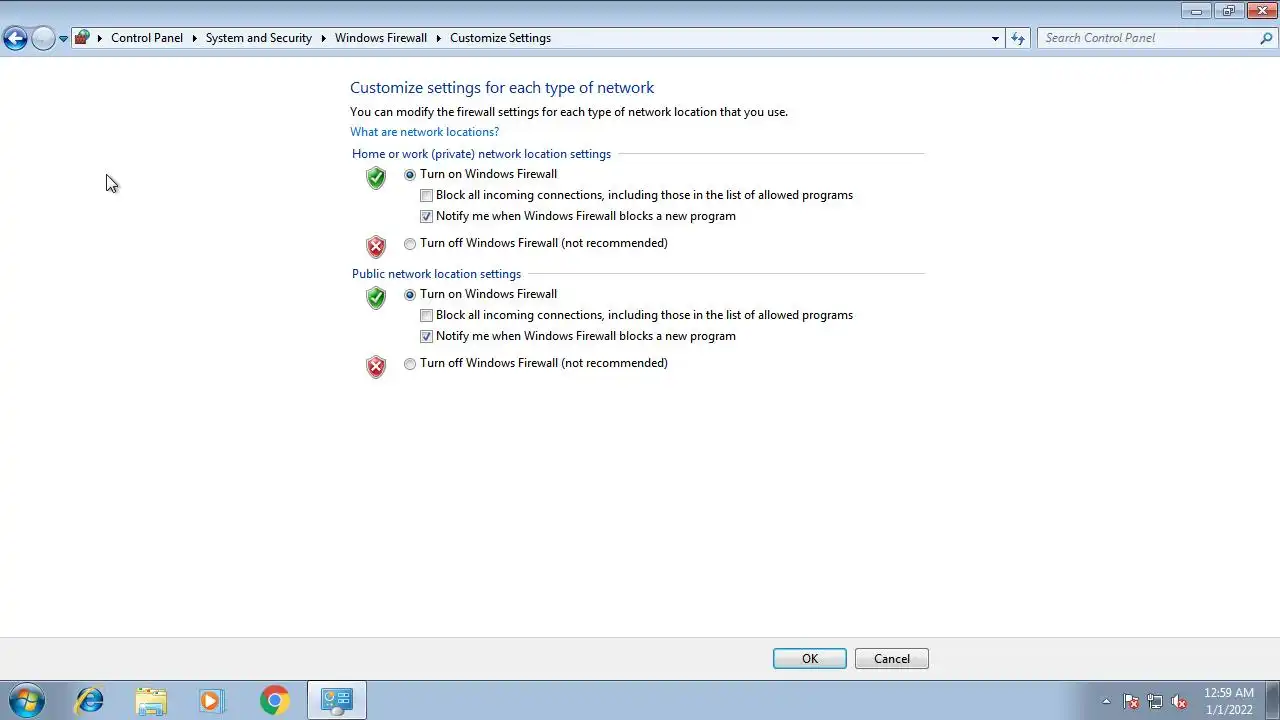Image resolution: width=1280 pixels, height=720 pixels.
Task: Click Show desktop strip beside the clock
Action: click(1272, 700)
